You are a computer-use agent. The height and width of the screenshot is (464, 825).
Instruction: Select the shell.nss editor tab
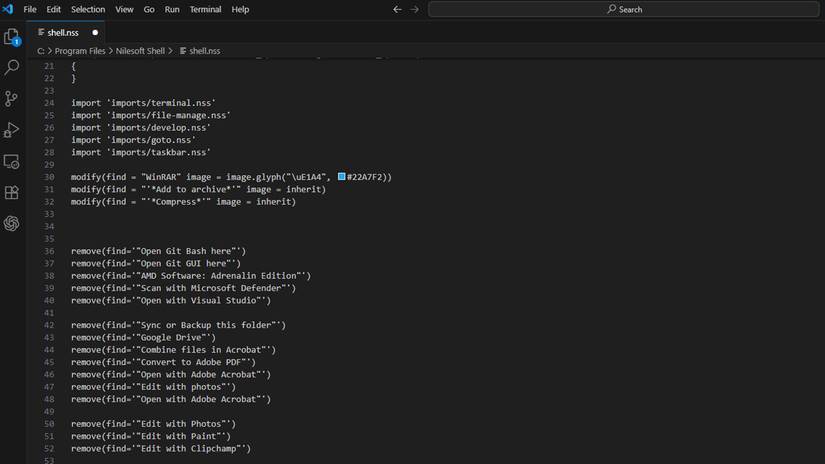[66, 33]
